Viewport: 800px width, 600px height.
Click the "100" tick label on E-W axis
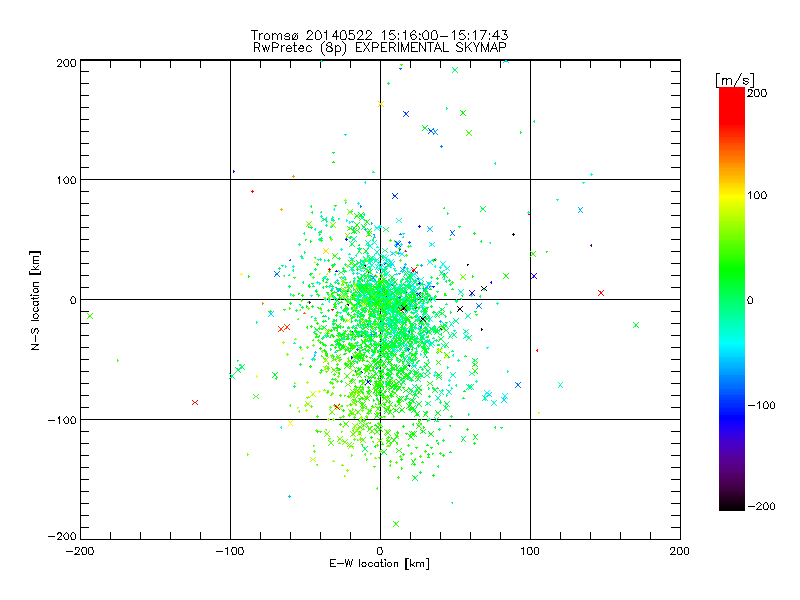coord(530,551)
